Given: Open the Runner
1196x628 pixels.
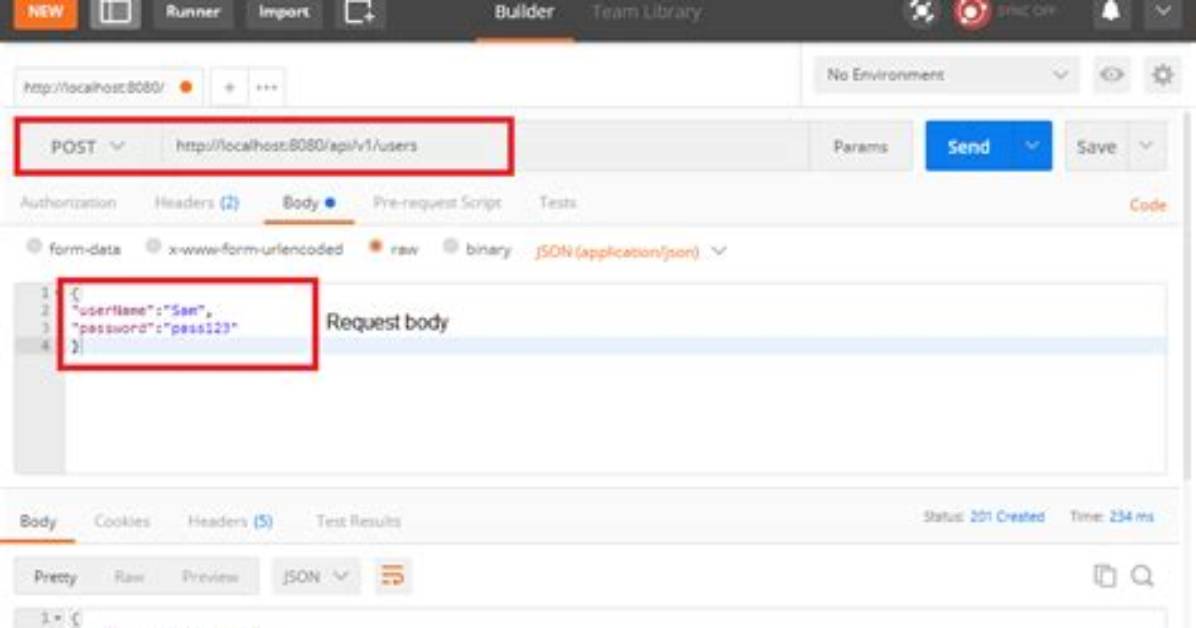Looking at the screenshot, I should tap(192, 12).
